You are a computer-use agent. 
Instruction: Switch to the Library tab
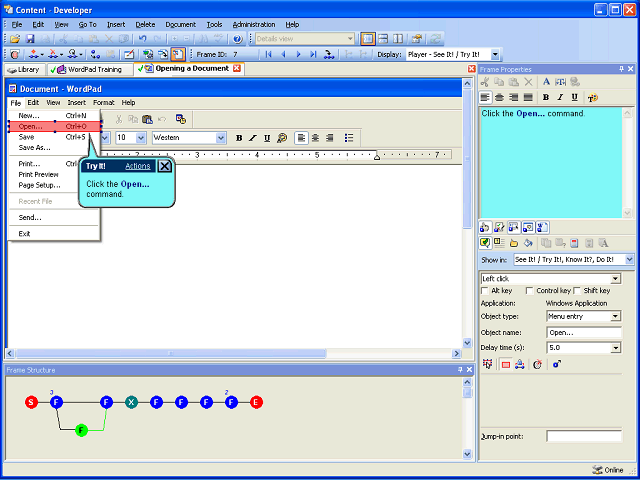(24, 69)
